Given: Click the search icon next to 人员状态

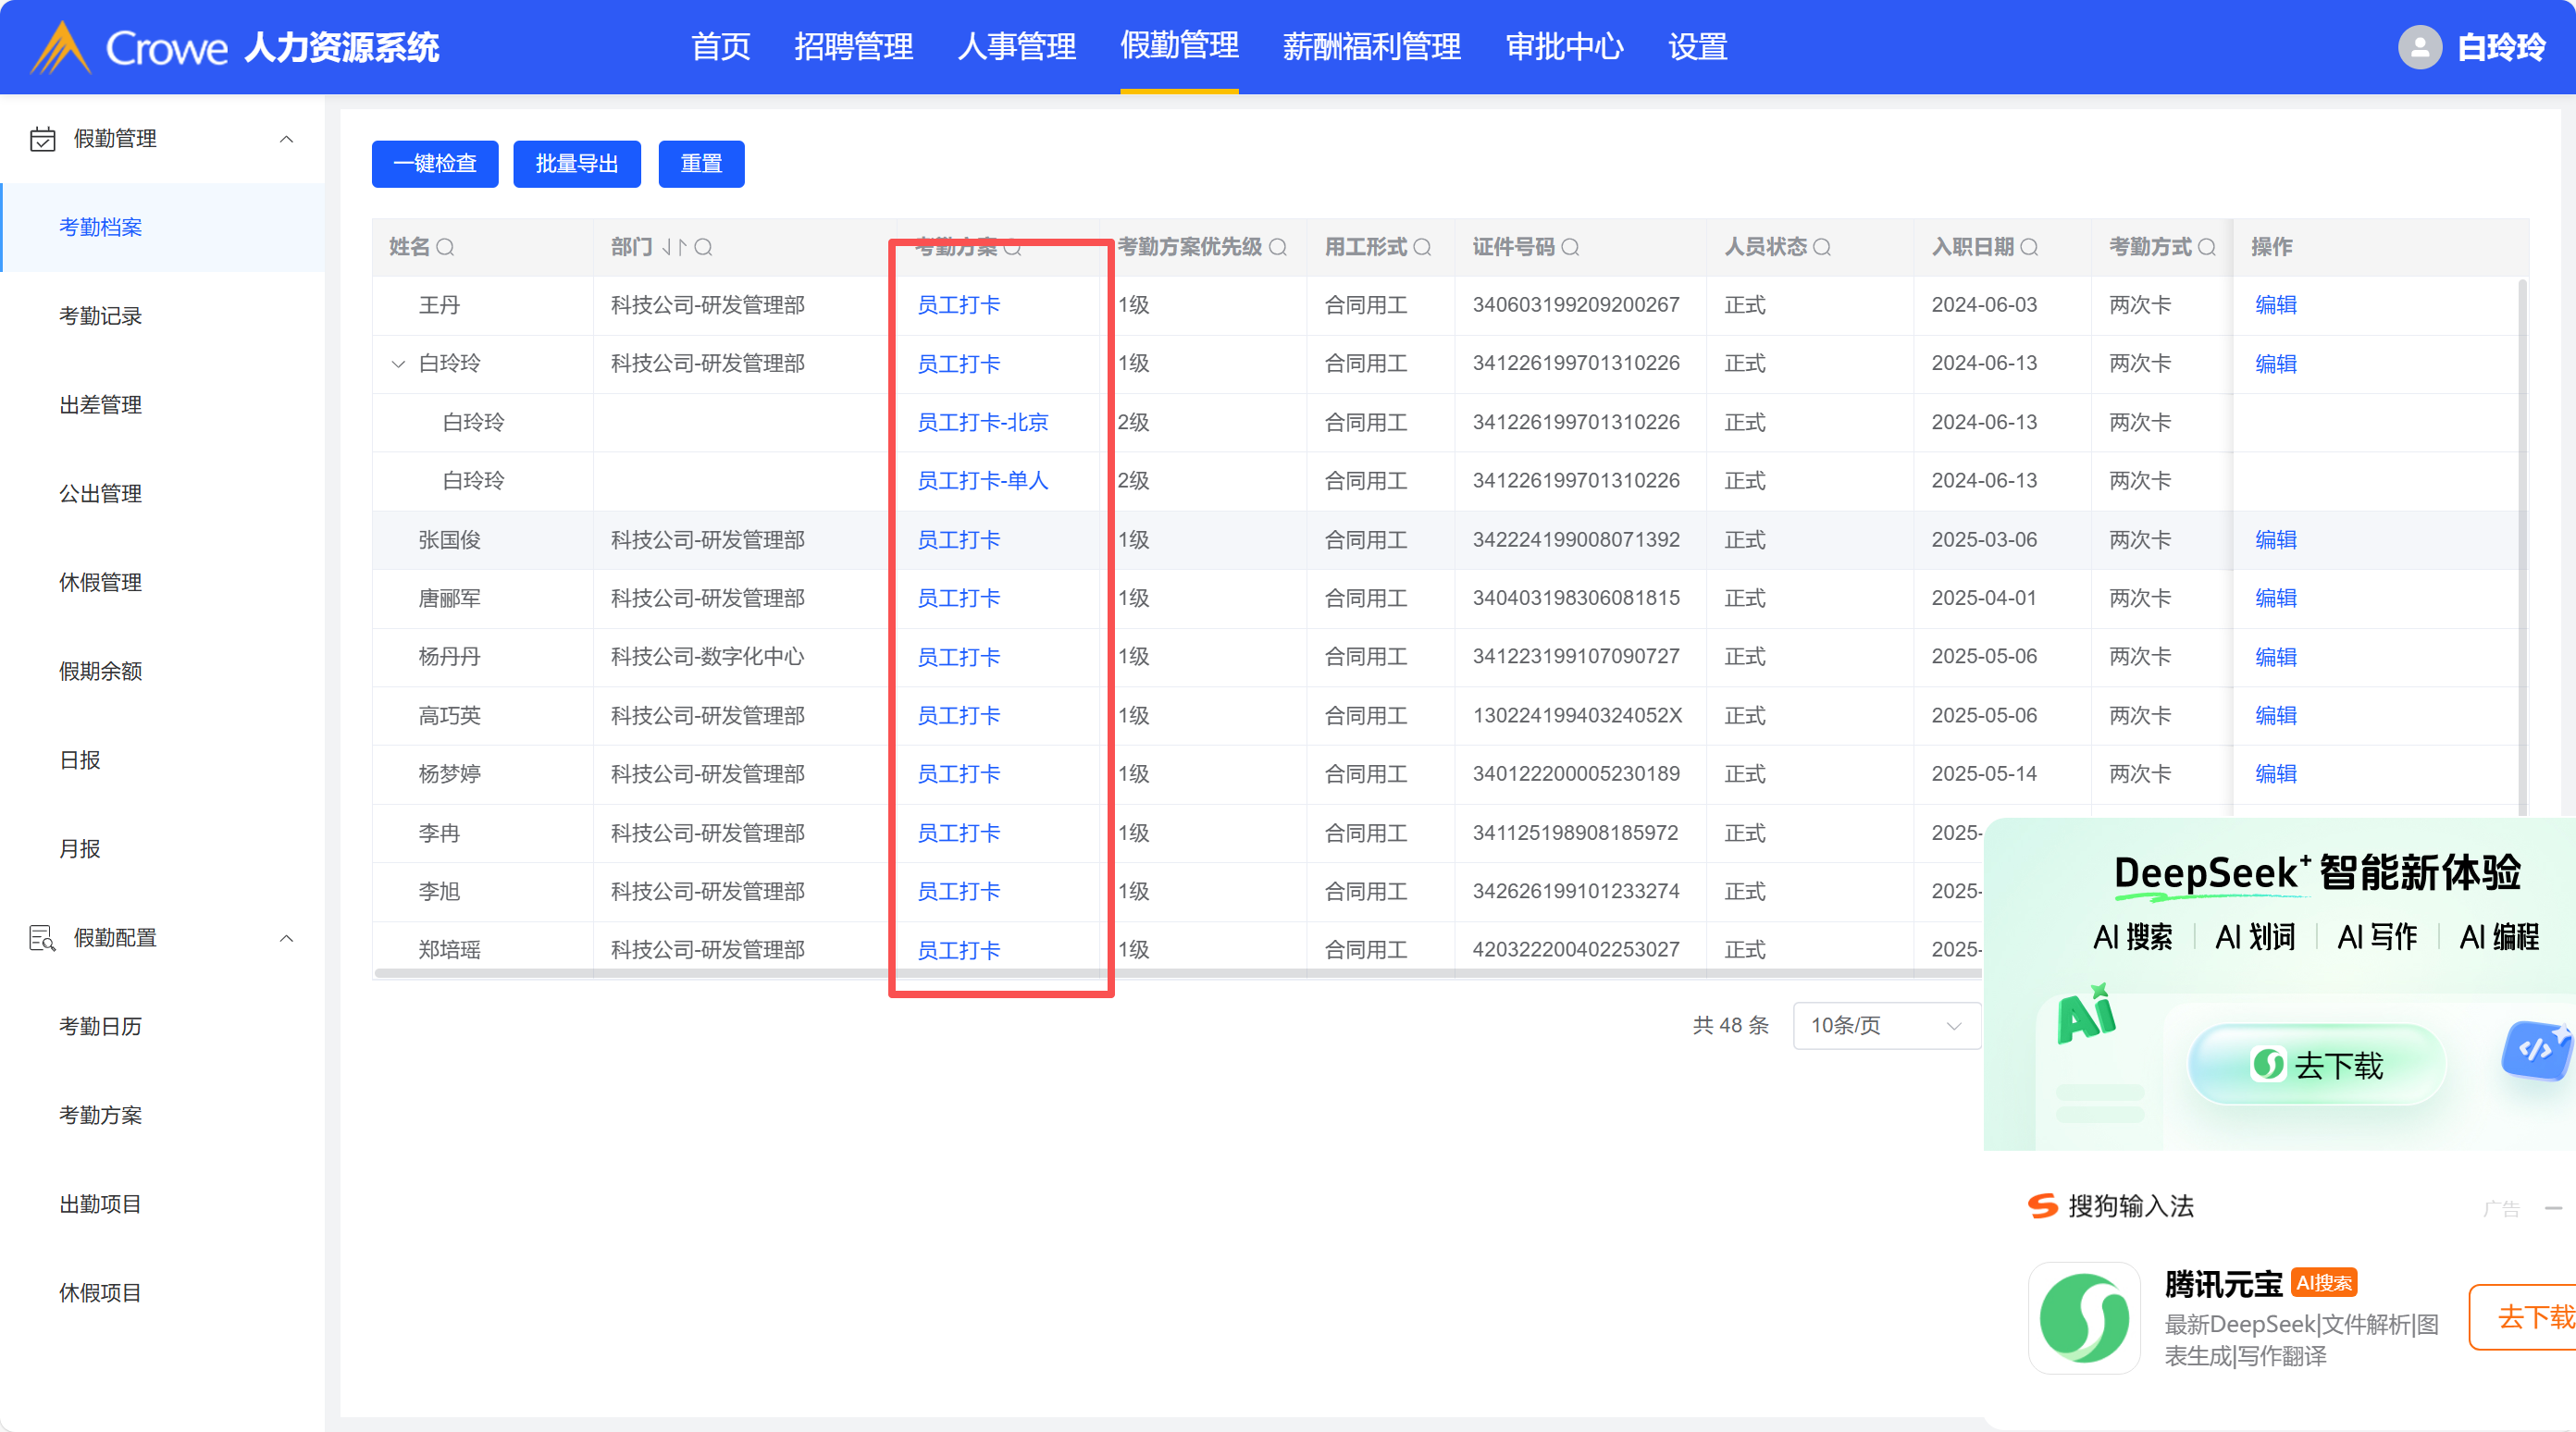Looking at the screenshot, I should [1822, 247].
